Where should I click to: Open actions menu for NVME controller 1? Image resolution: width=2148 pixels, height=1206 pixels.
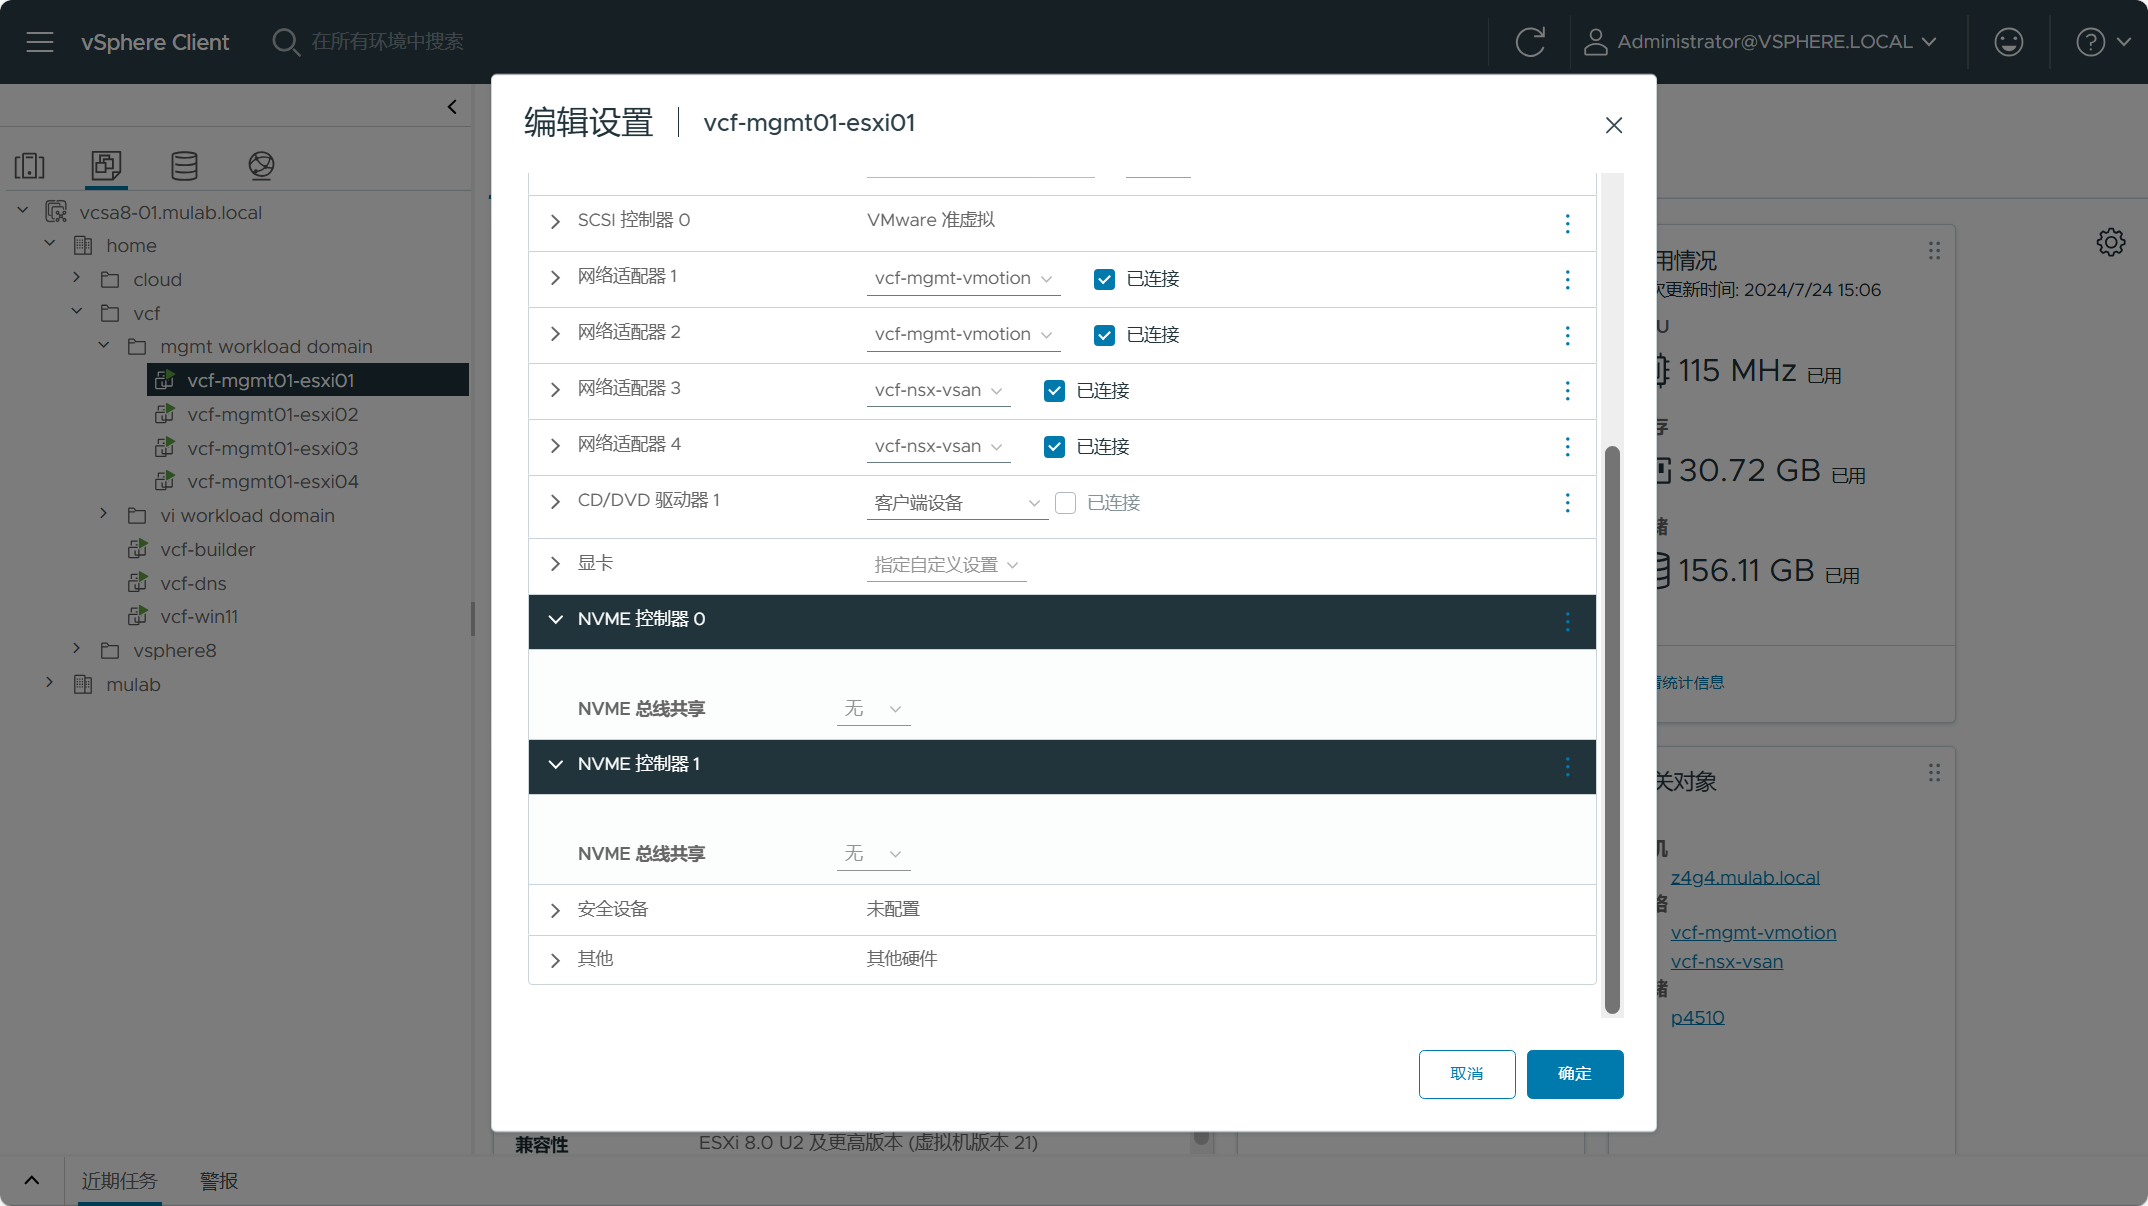[1567, 766]
